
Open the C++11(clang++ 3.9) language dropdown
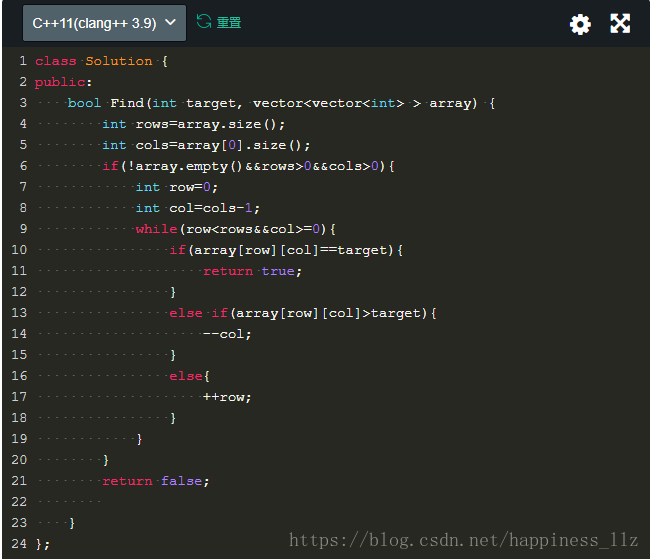[104, 23]
